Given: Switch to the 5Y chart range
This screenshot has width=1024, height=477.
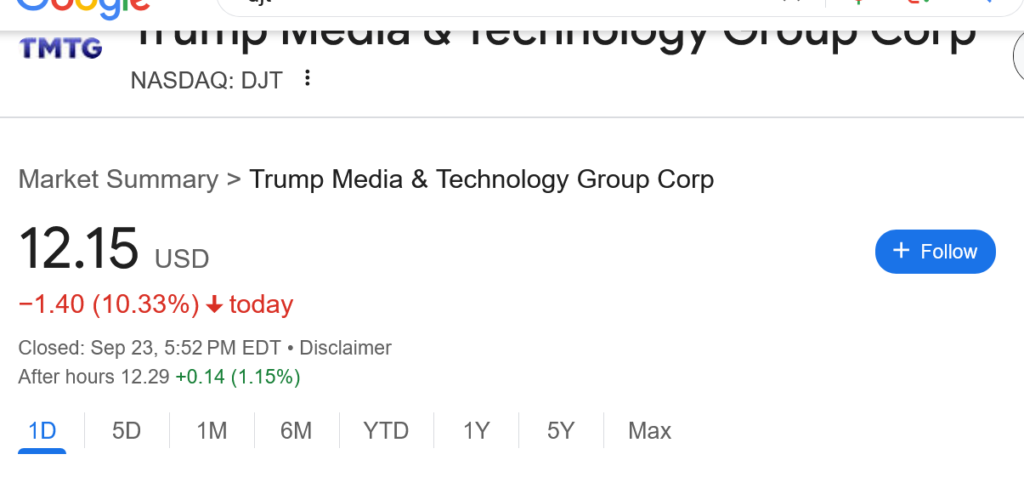Looking at the screenshot, I should [561, 431].
